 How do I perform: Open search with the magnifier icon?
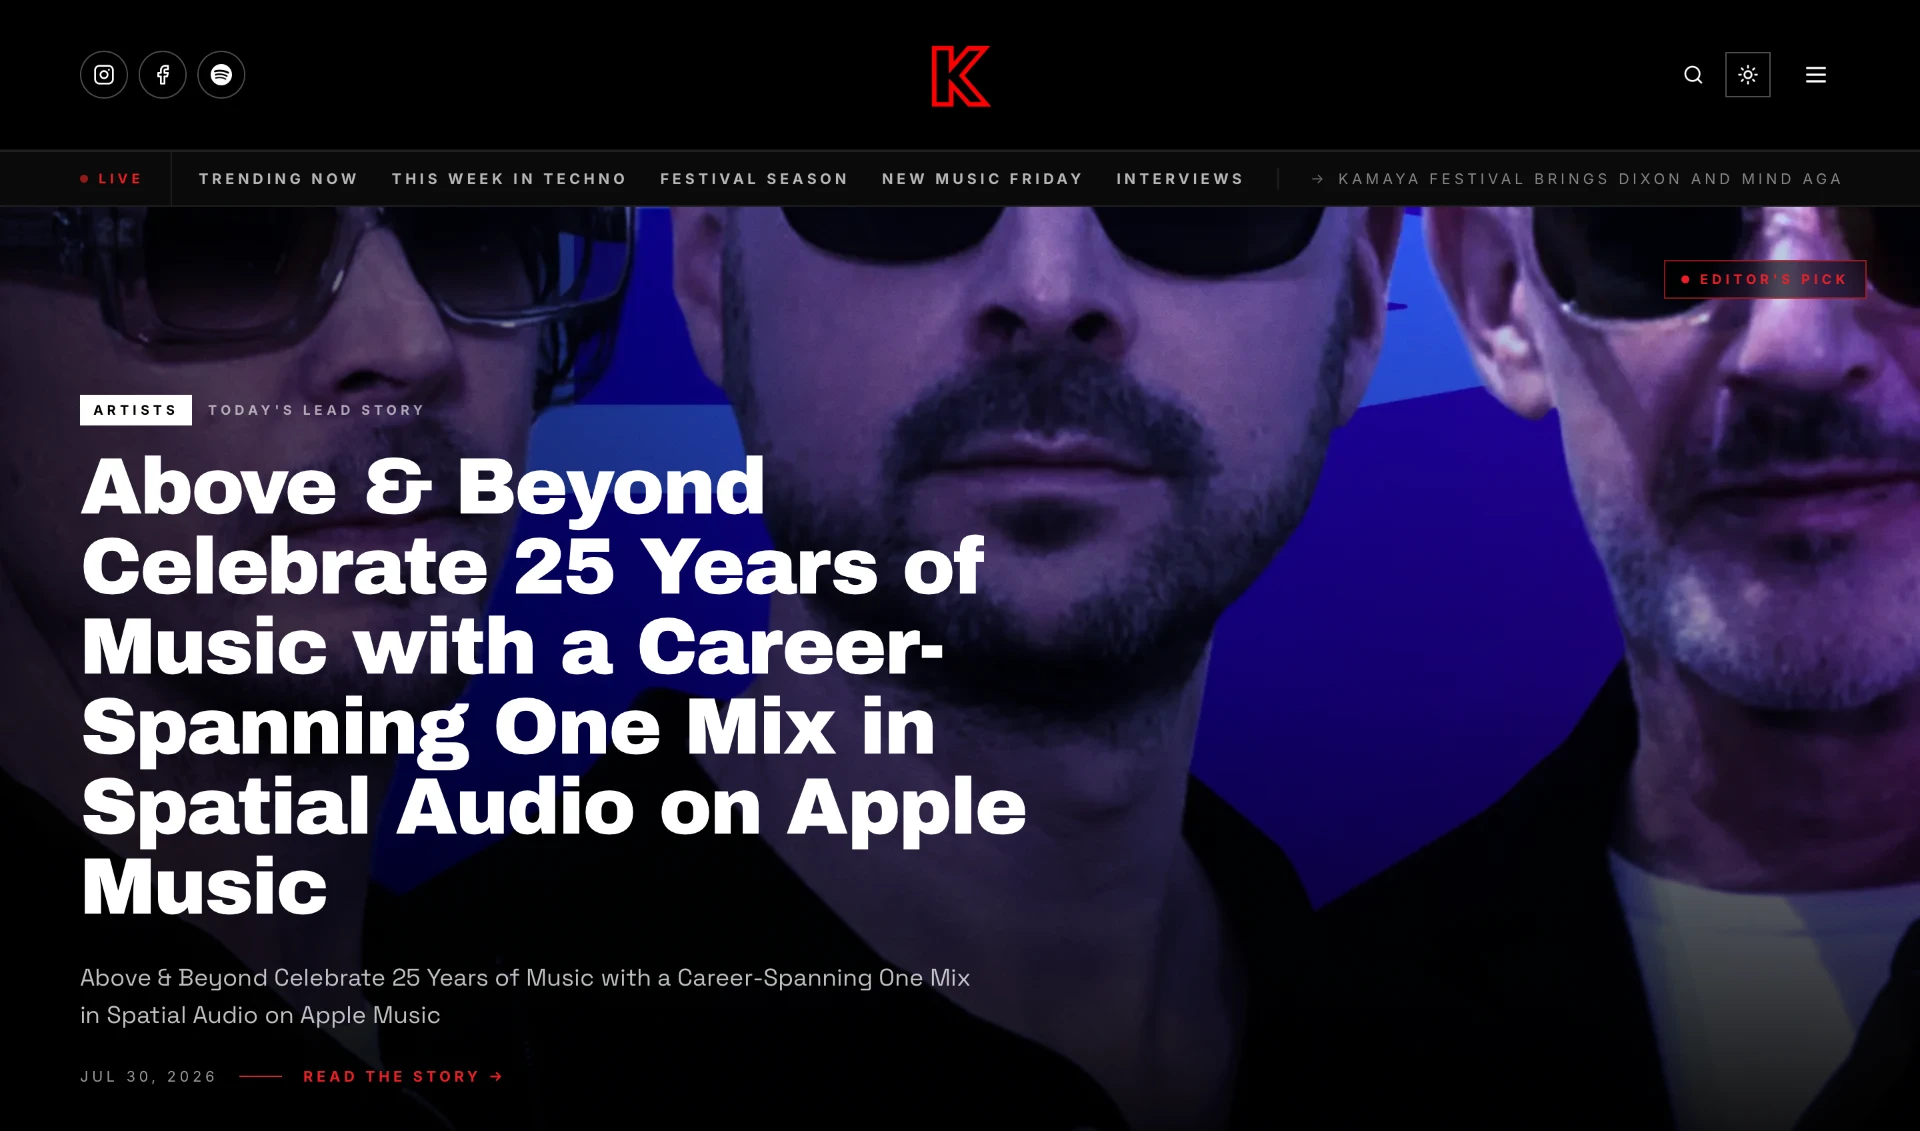[x=1693, y=75]
